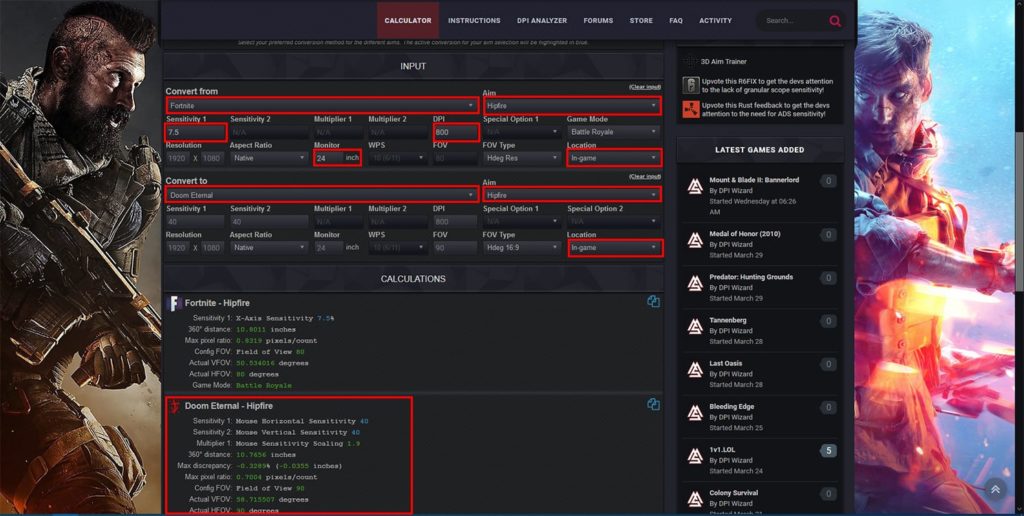The image size is (1024, 516).
Task: Click the scroll-to-top double chevron button
Action: click(x=995, y=489)
